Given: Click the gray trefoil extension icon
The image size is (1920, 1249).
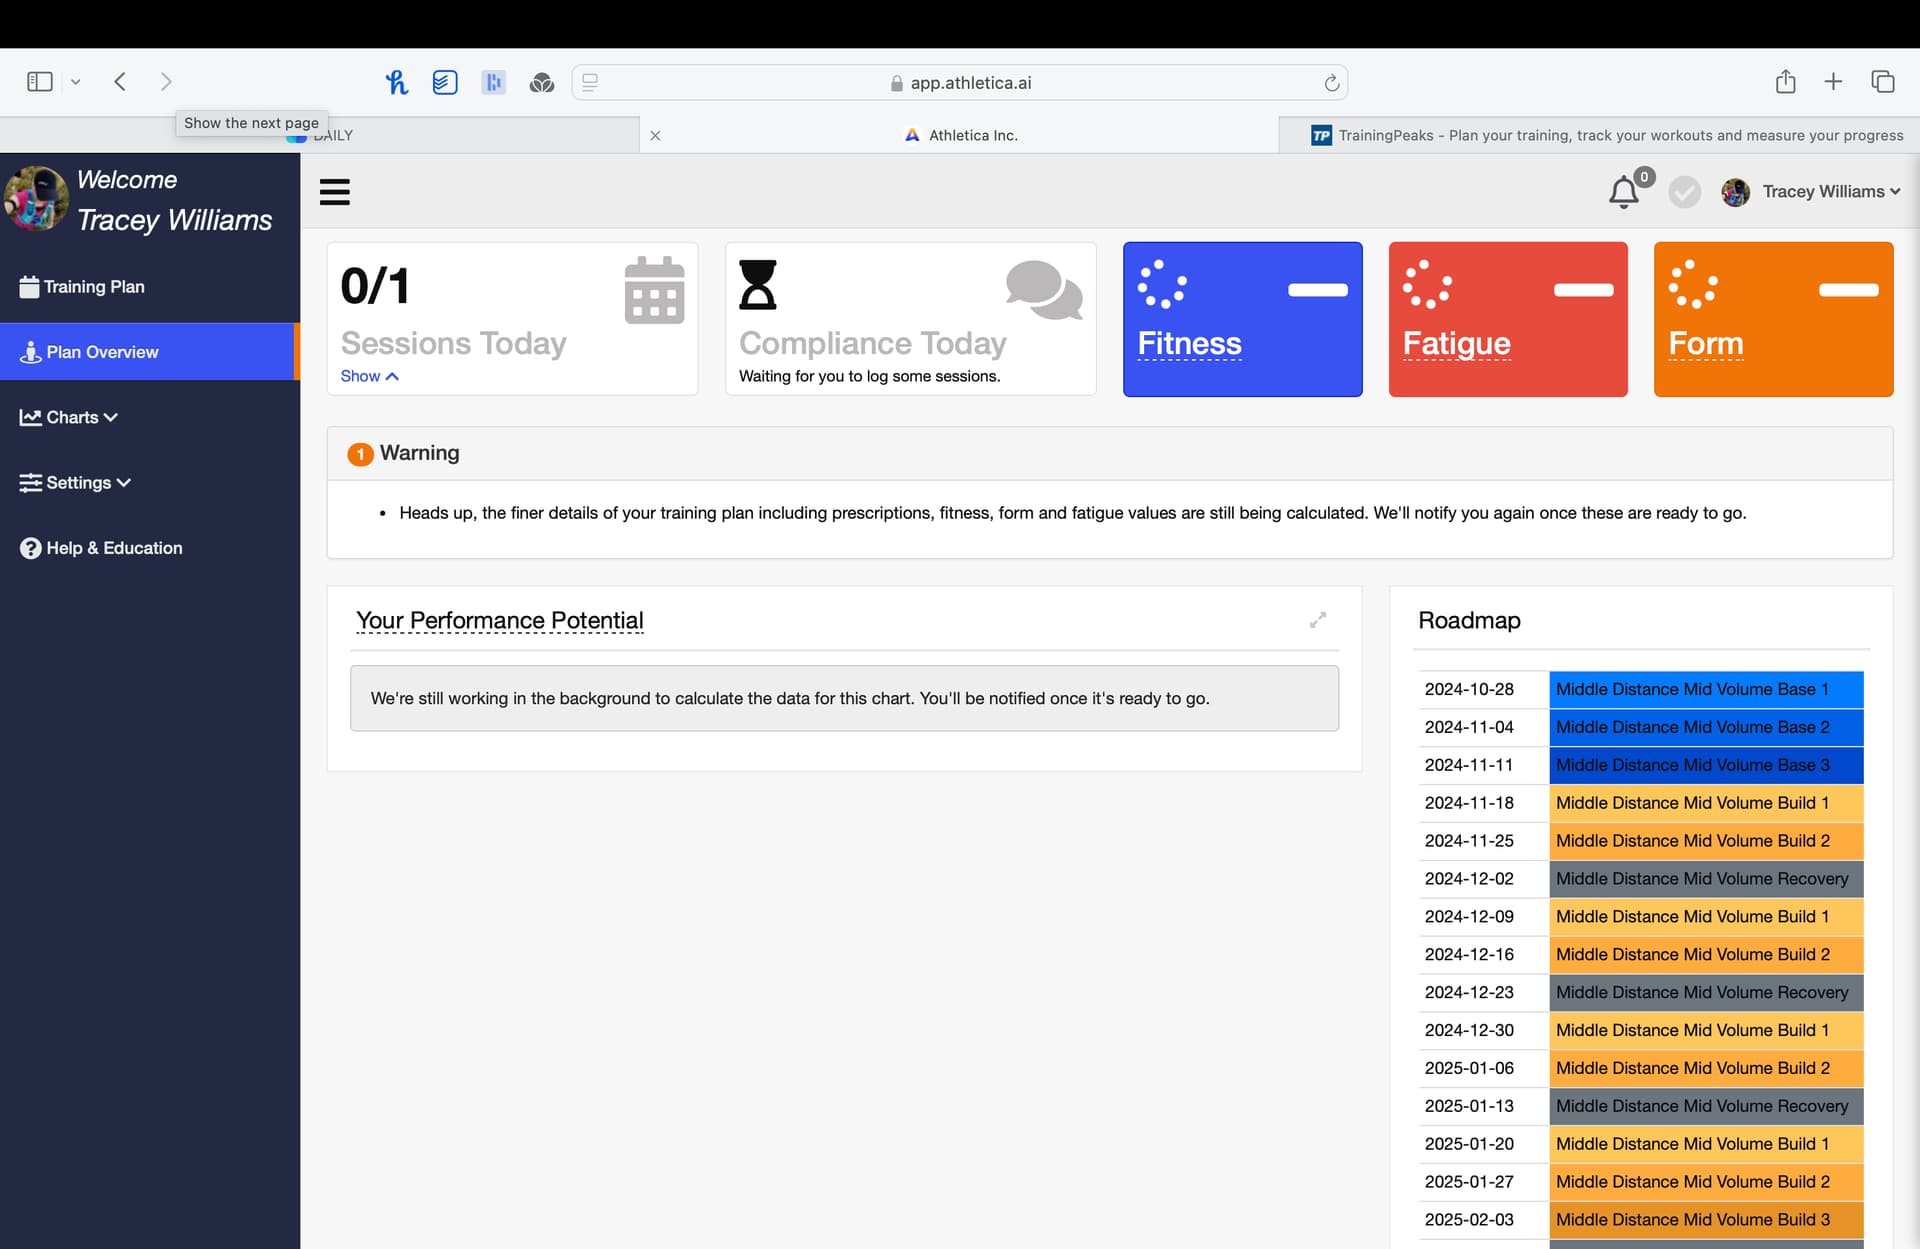Looking at the screenshot, I should (542, 82).
